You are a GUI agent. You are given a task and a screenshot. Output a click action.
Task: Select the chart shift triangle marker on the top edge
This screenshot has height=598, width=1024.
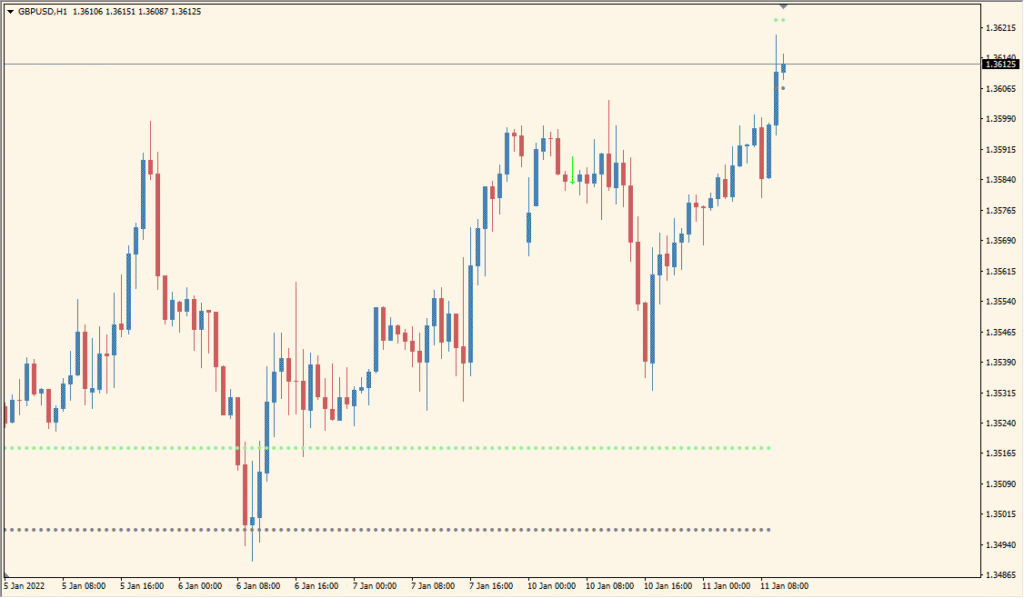783,7
